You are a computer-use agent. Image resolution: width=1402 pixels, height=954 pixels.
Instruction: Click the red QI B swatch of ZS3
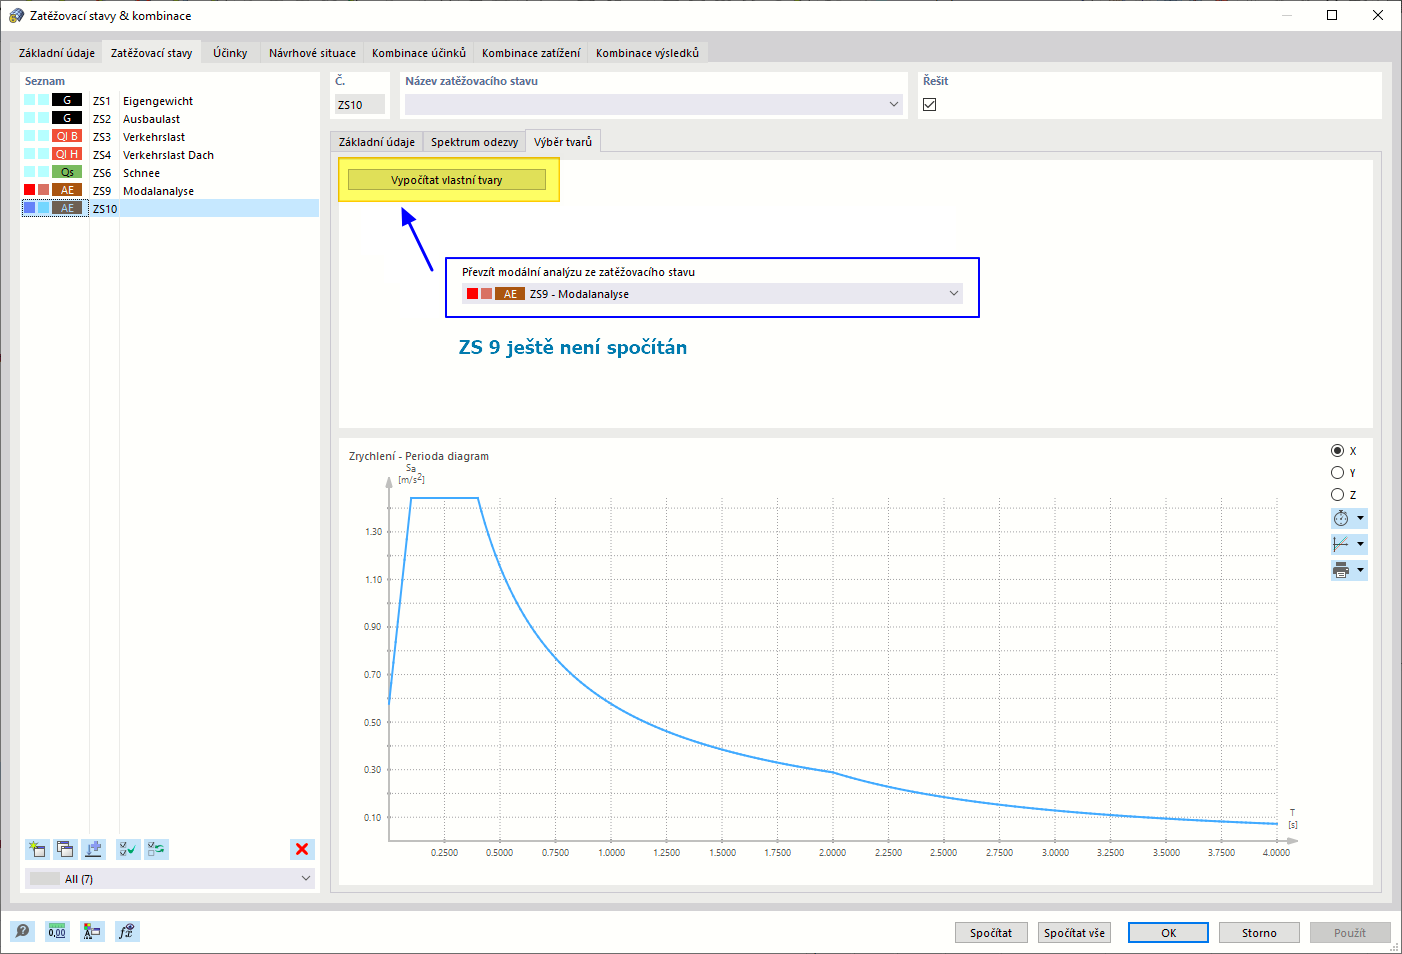tap(67, 136)
